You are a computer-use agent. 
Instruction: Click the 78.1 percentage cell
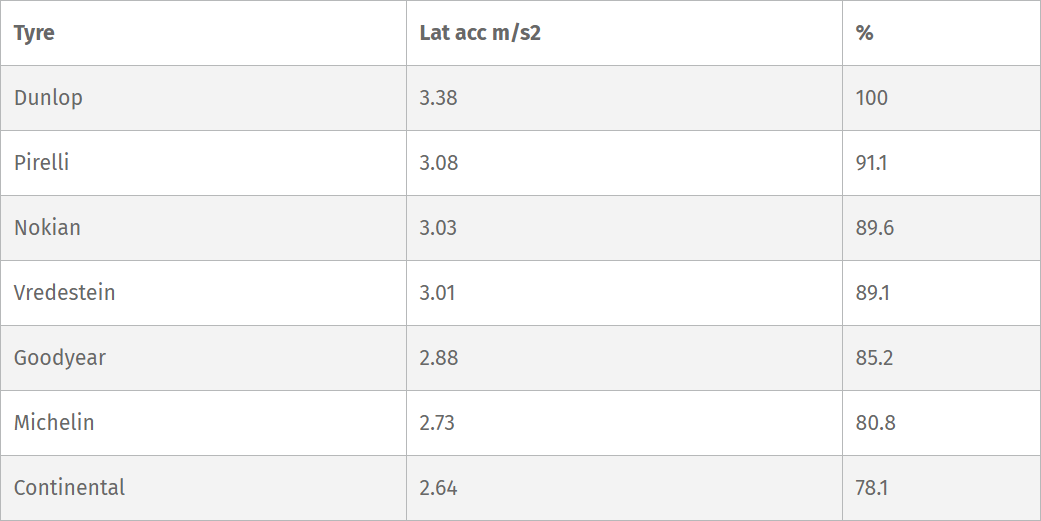pos(872,488)
